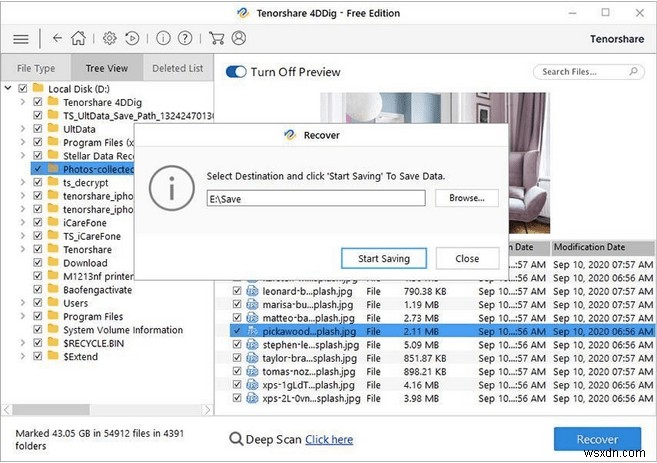Expand the $Extend folder node
Viewport: 657px width, 463px height.
click(23, 357)
